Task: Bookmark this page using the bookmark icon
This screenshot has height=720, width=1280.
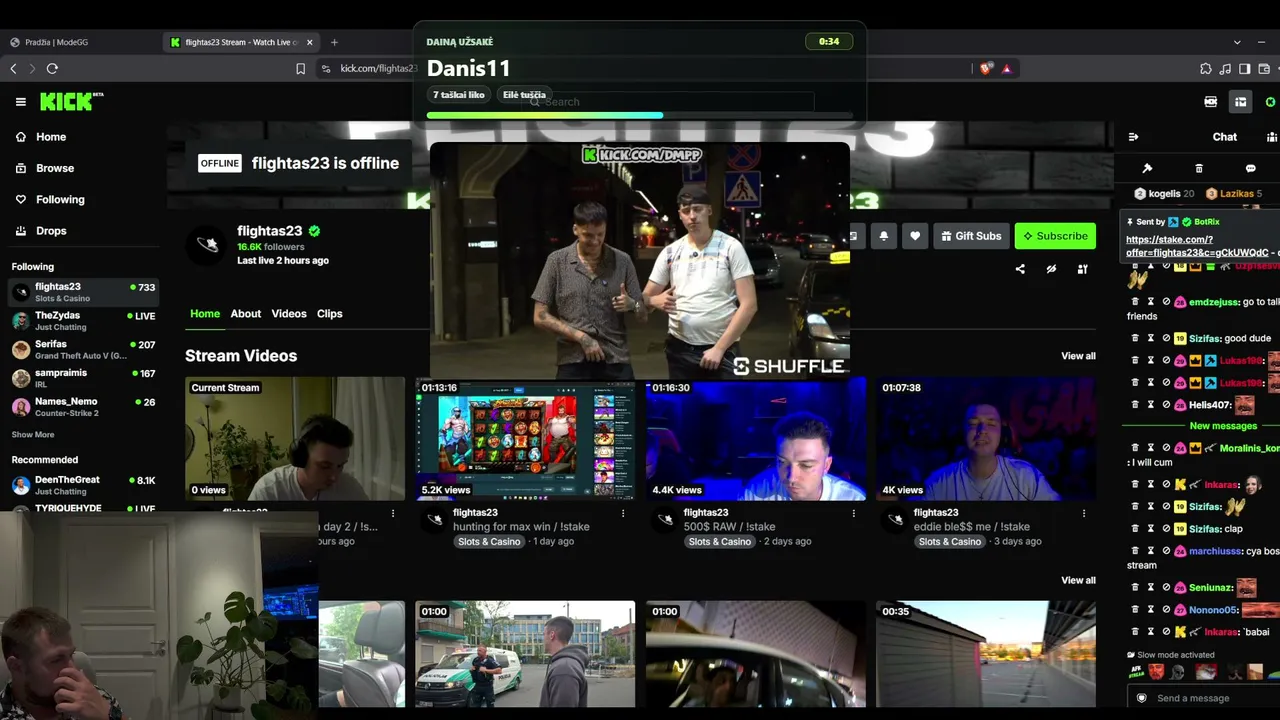Action: [x=300, y=68]
